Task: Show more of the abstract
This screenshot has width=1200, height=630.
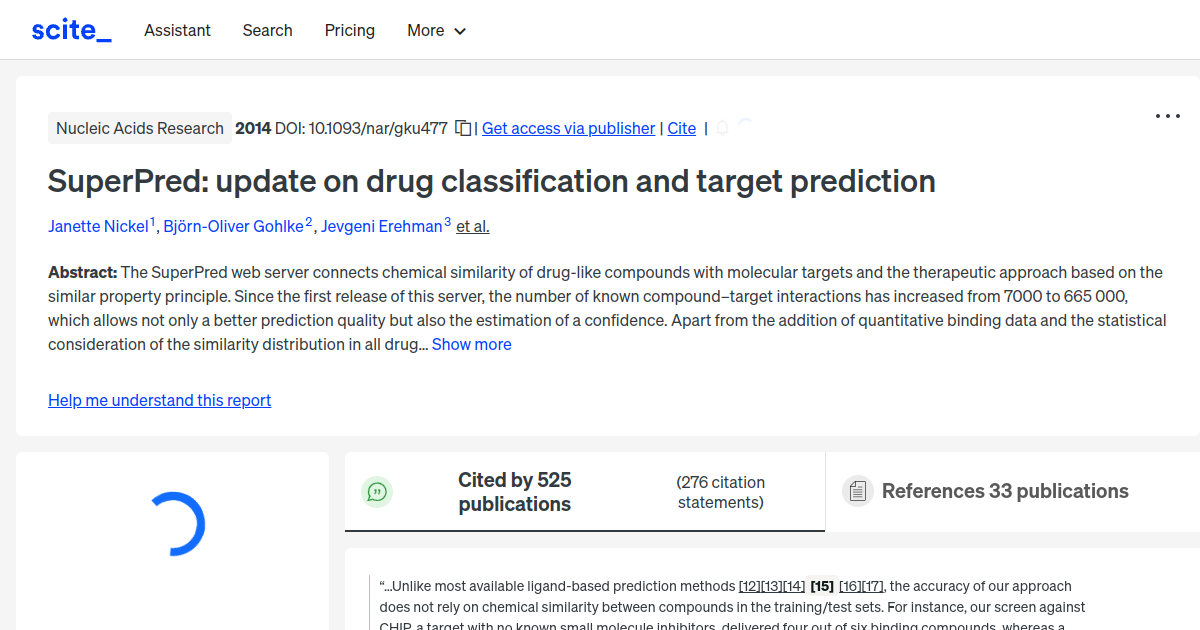Action: click(471, 344)
